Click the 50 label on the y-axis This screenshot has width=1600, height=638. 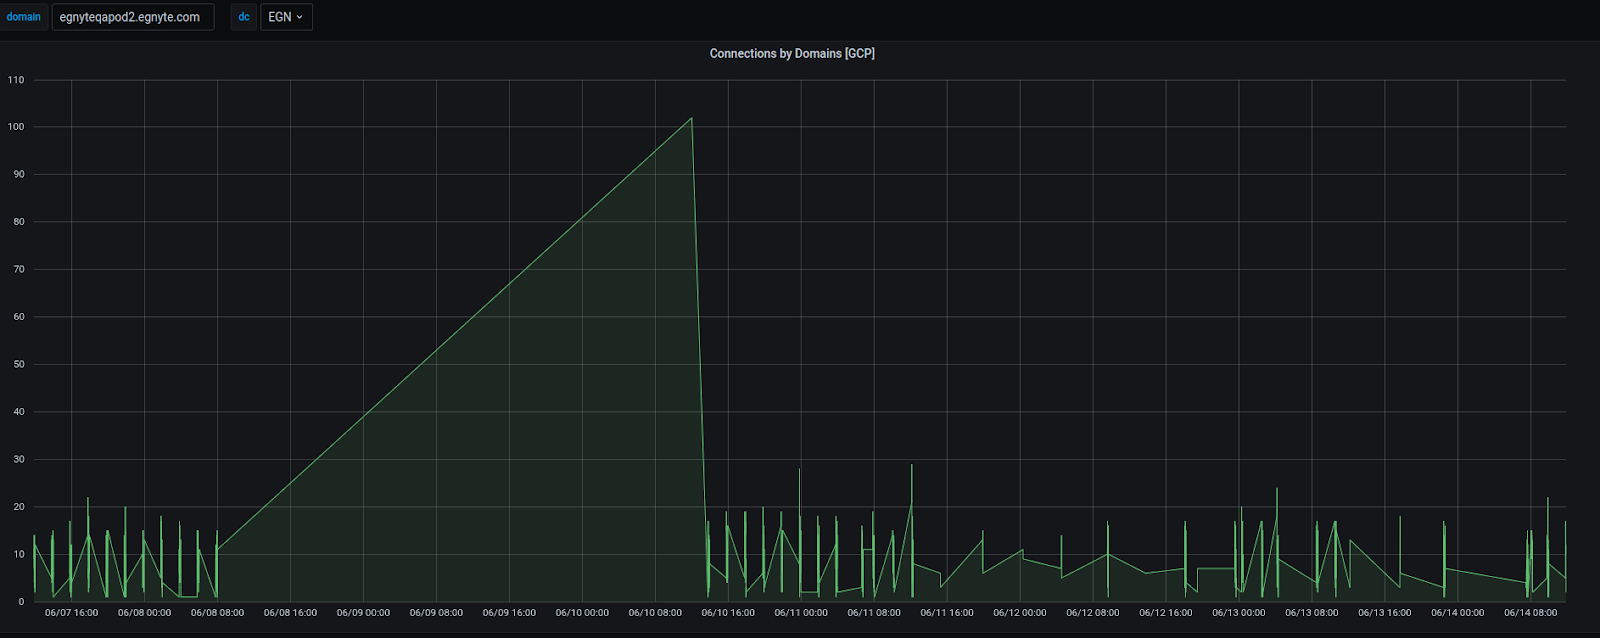(x=19, y=365)
